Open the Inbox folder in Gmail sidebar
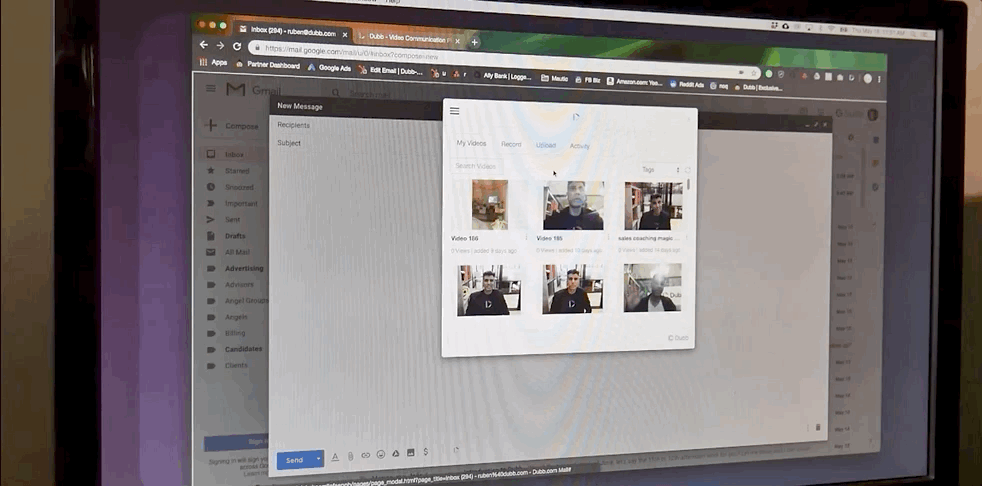The width and height of the screenshot is (982, 486). point(235,154)
